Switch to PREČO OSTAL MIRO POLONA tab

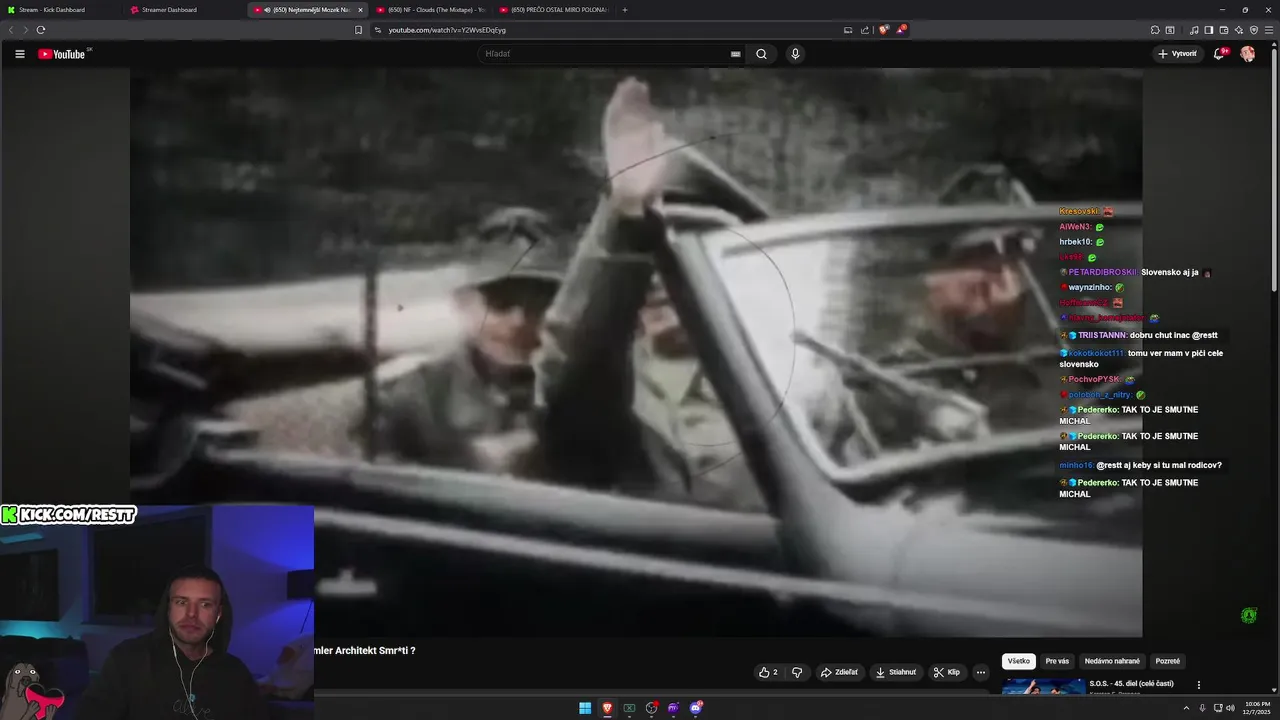[x=553, y=10]
